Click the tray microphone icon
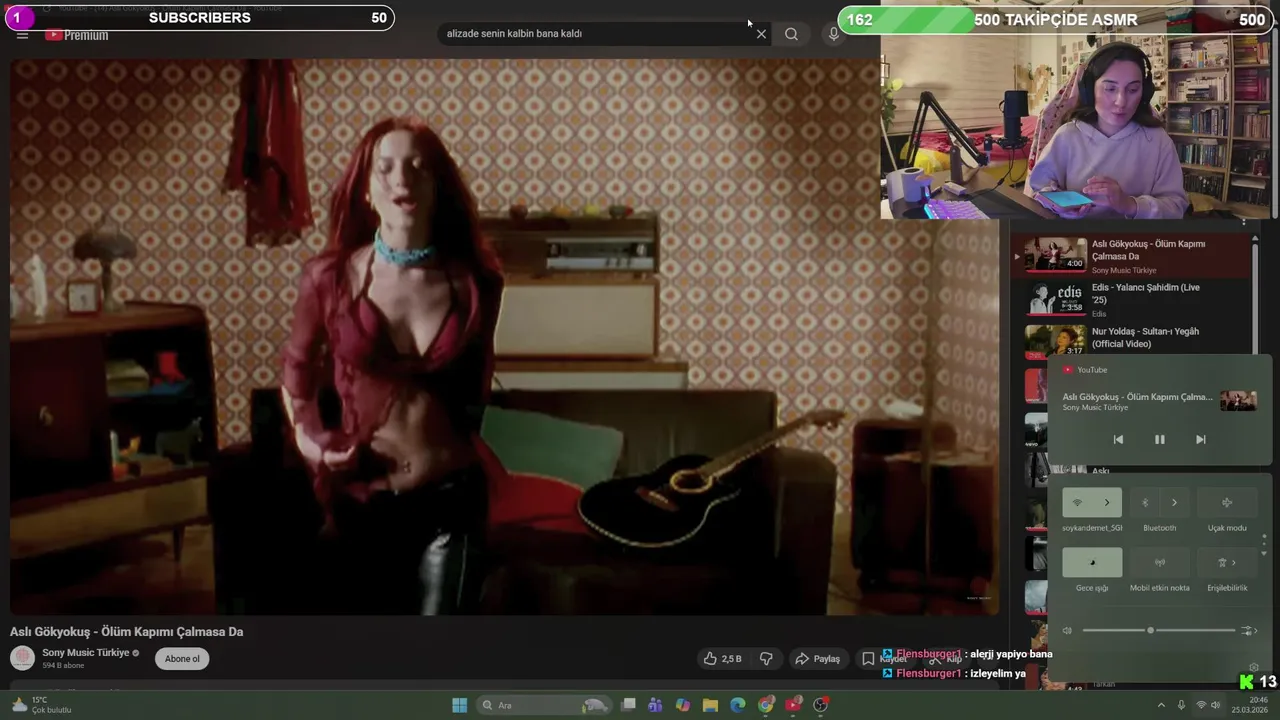1280x720 pixels. point(1181,705)
